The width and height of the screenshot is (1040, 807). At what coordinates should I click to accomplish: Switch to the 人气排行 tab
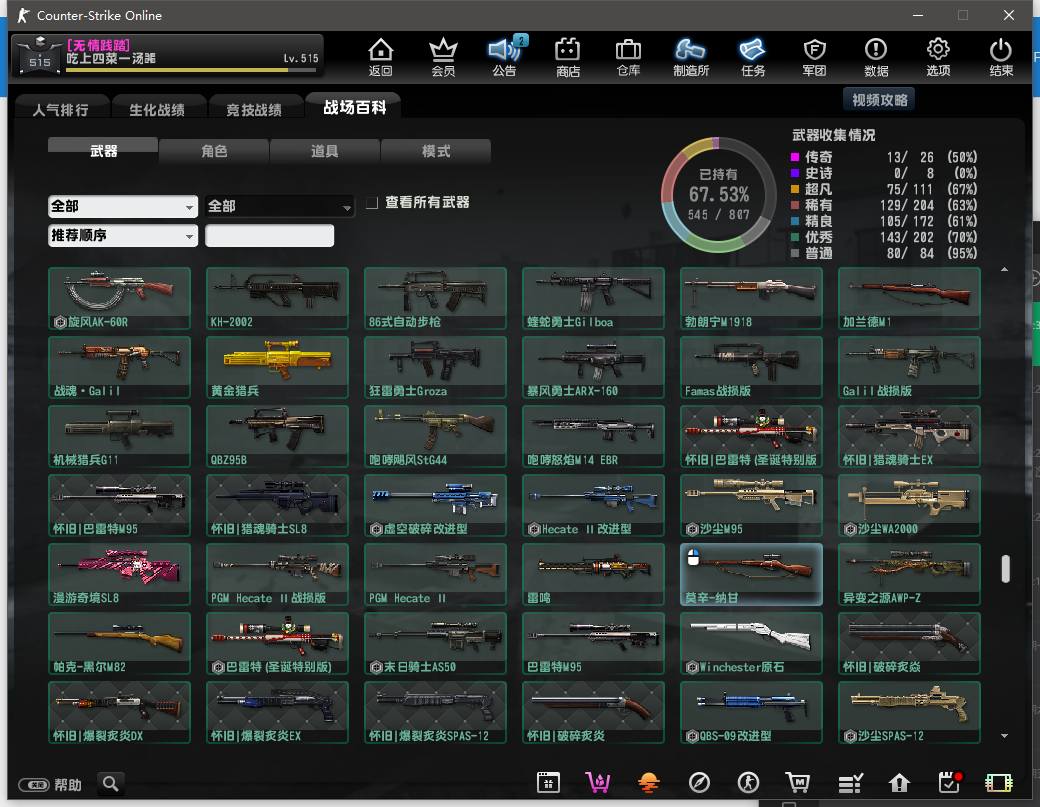click(60, 109)
